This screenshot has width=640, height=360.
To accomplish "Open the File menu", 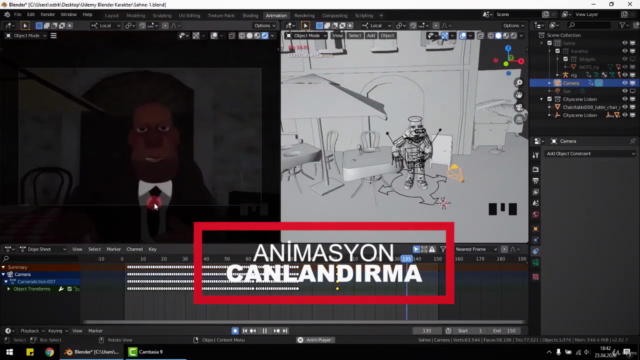I will (x=18, y=15).
